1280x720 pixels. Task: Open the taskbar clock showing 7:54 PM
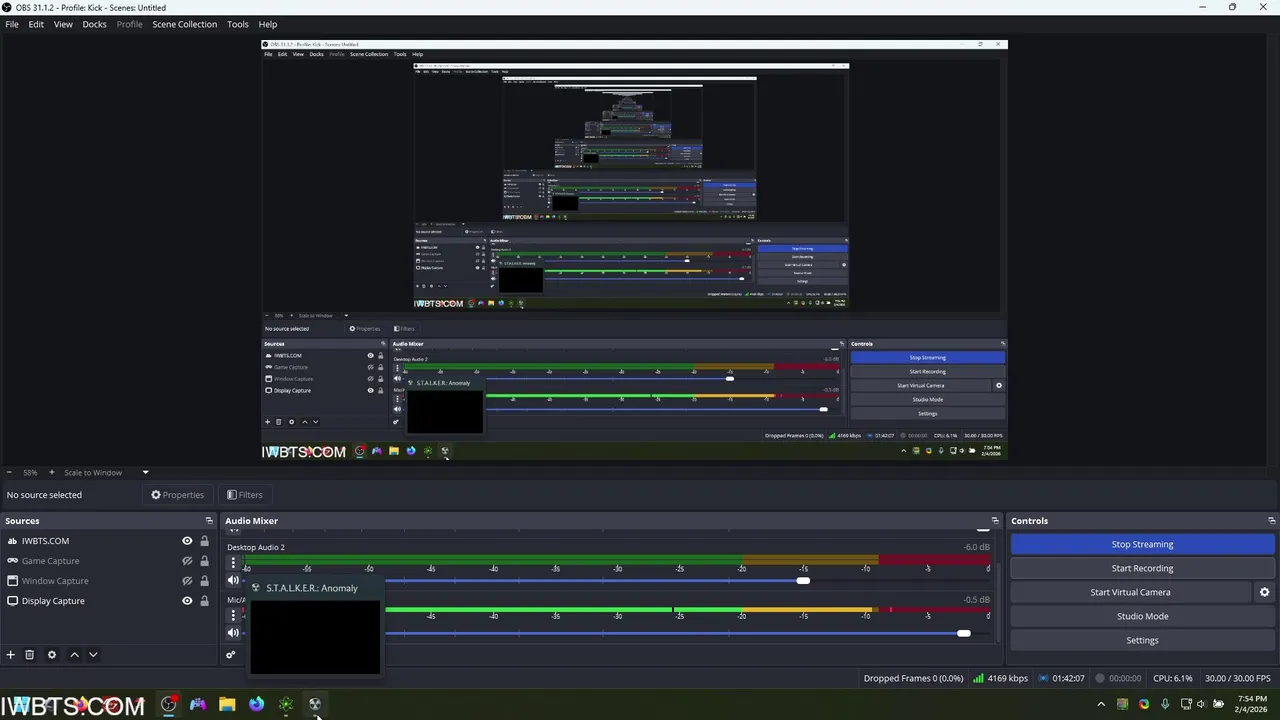coord(1252,704)
